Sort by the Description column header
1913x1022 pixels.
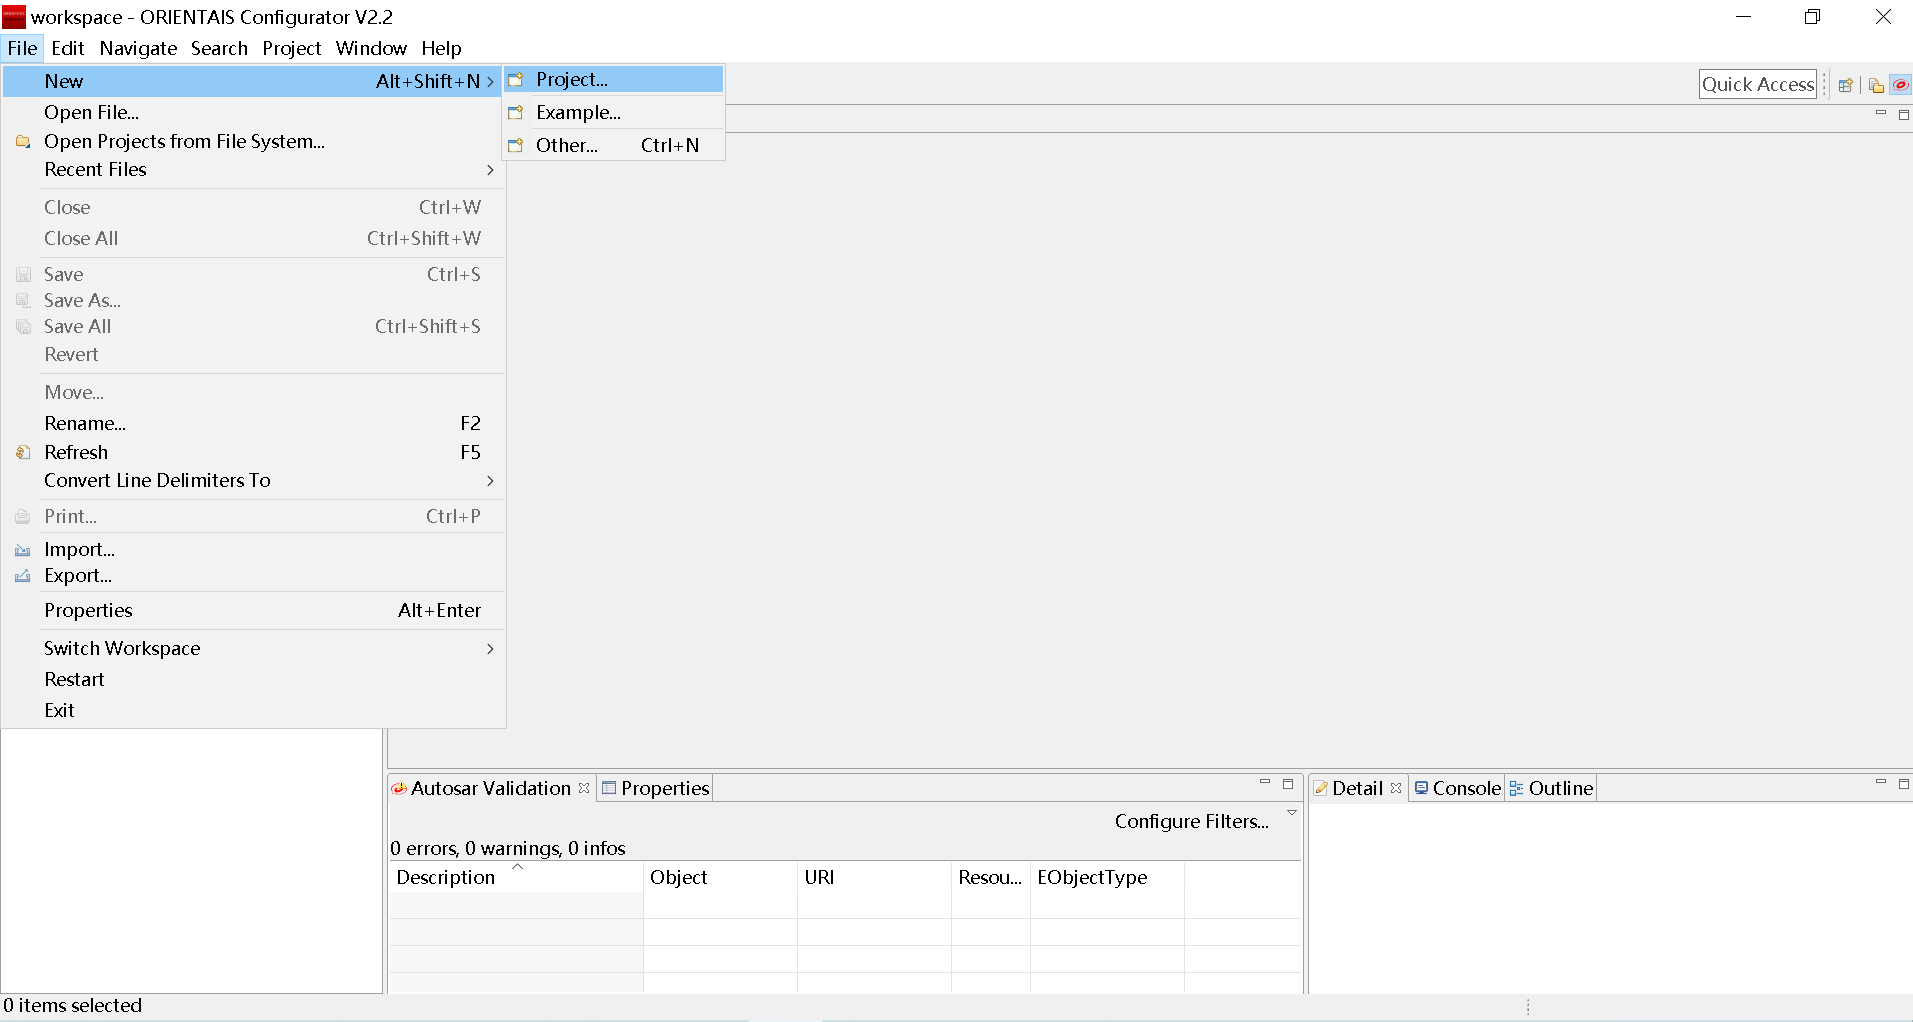446,877
